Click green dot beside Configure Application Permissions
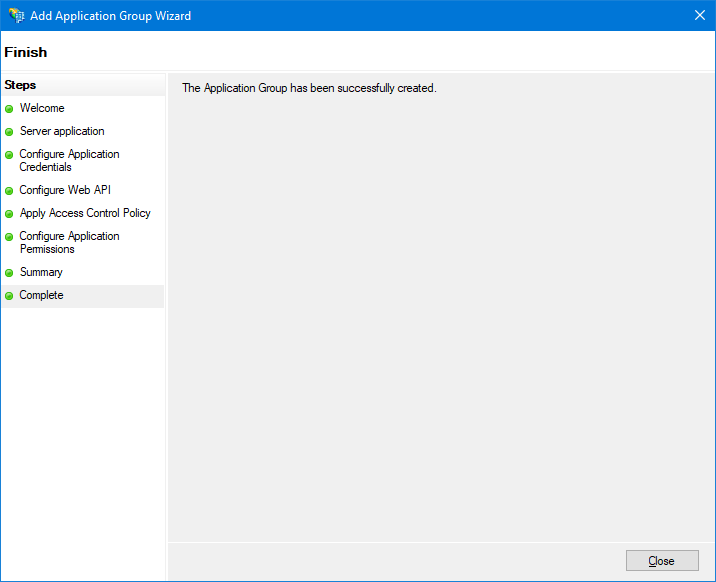The height and width of the screenshot is (582, 716). pos(9,236)
